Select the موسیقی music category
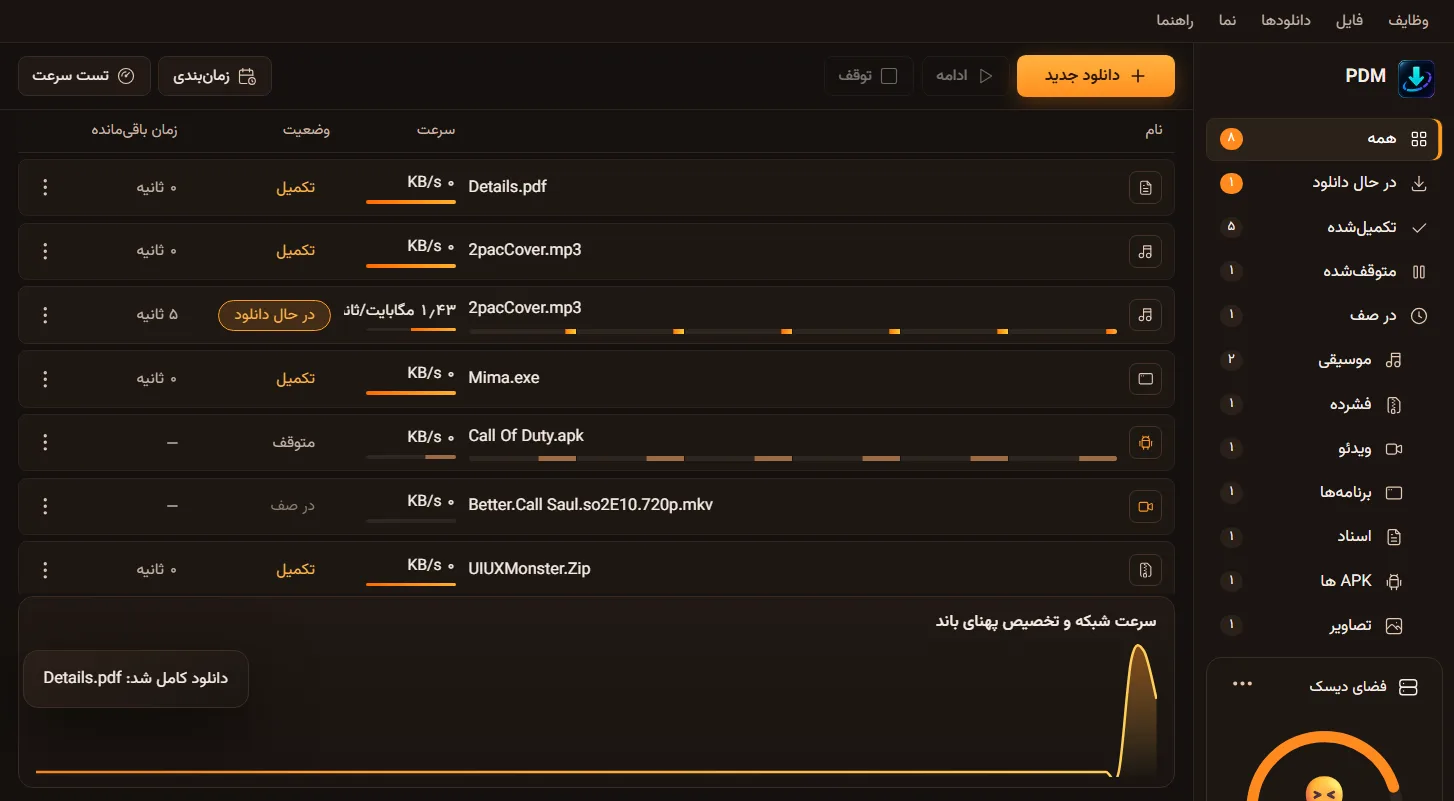The image size is (1454, 801). tap(1324, 360)
